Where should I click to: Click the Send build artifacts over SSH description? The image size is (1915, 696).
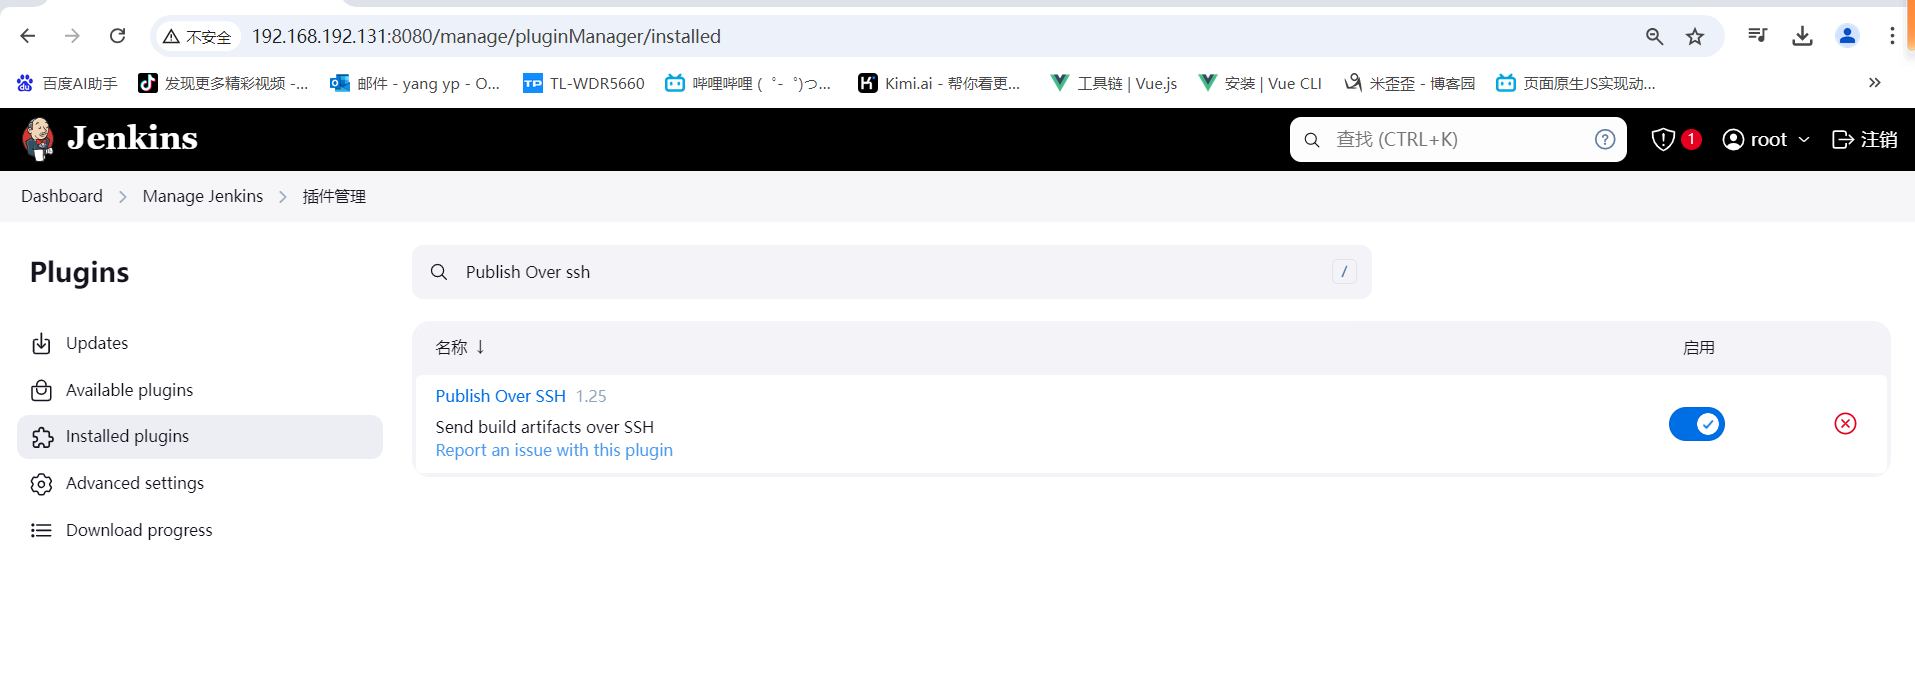545,427
